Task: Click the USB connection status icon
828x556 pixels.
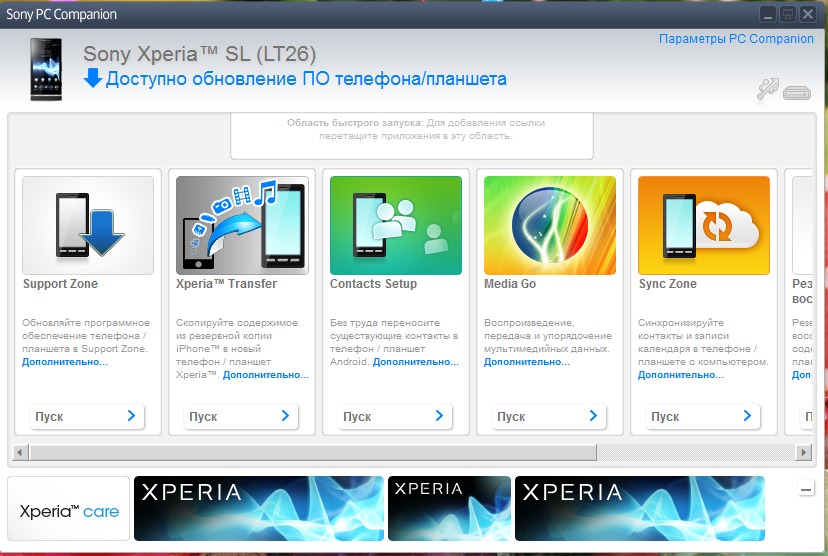Action: [x=767, y=89]
